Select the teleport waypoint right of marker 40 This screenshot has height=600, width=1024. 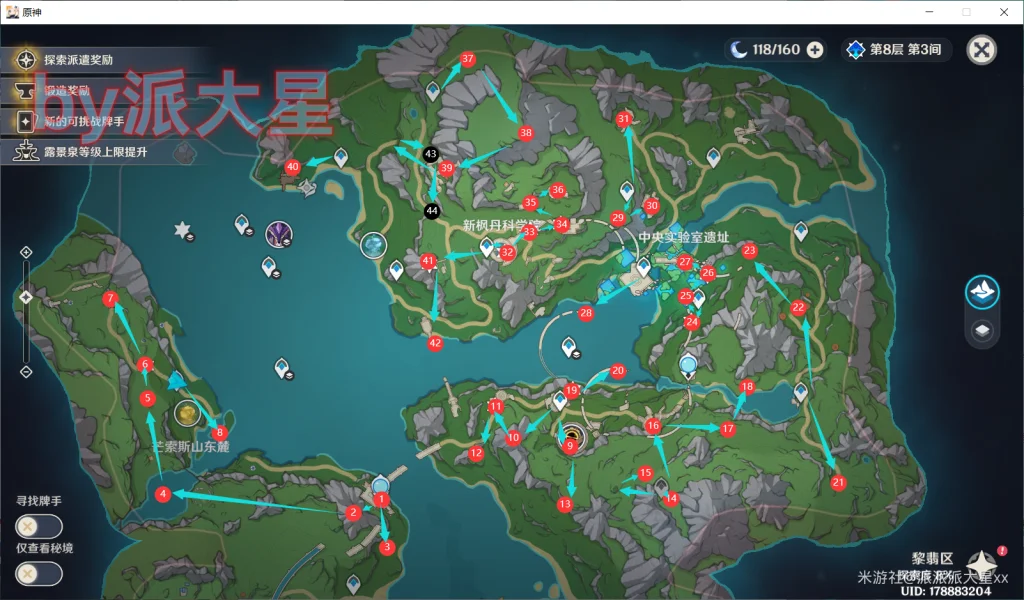(x=340, y=157)
